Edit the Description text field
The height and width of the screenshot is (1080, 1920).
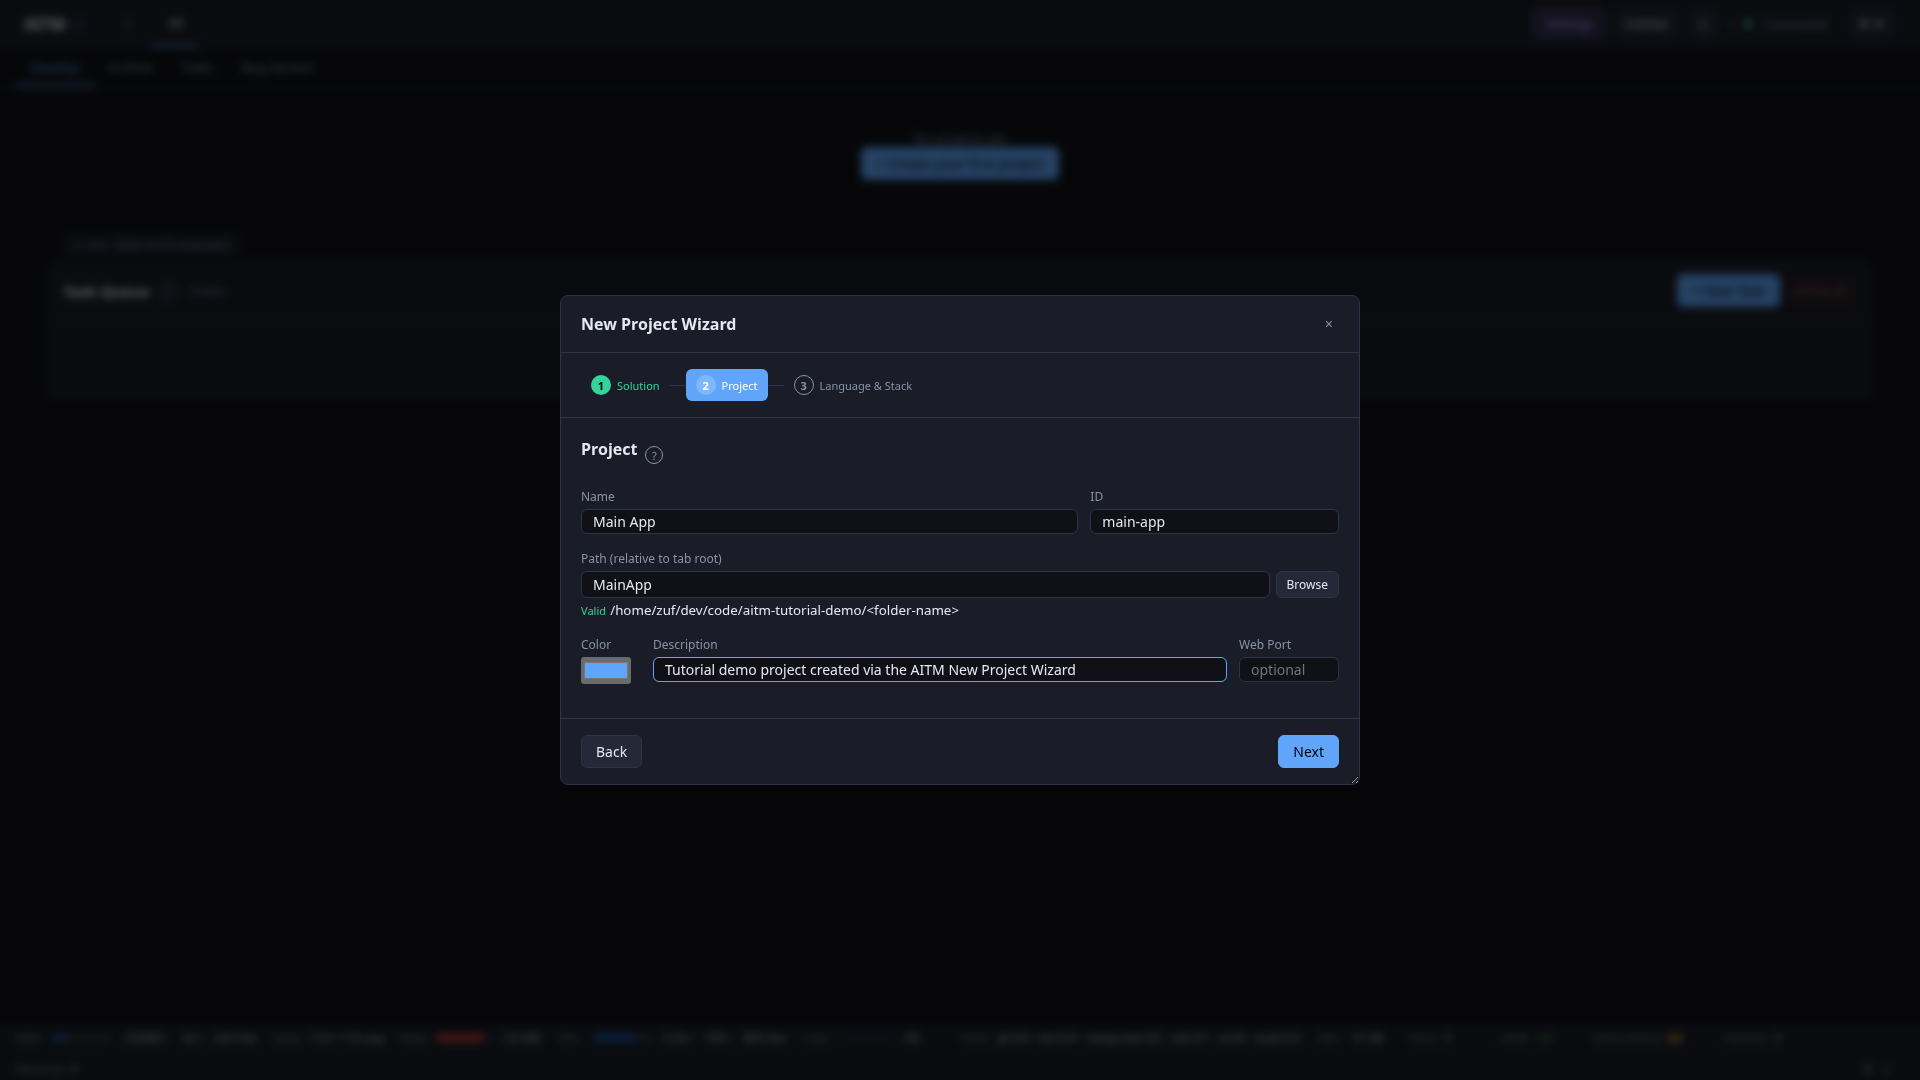940,670
